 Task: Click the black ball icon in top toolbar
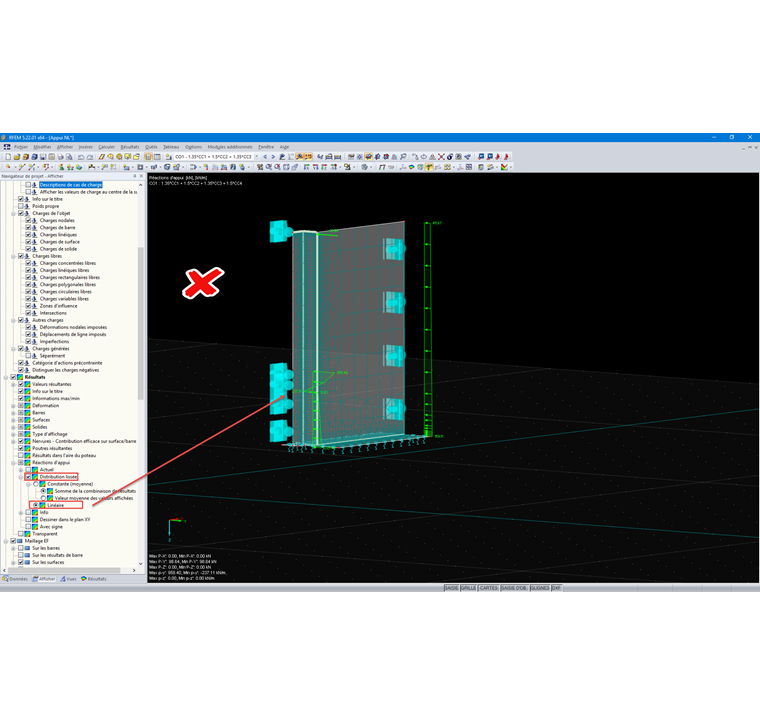click(x=450, y=157)
